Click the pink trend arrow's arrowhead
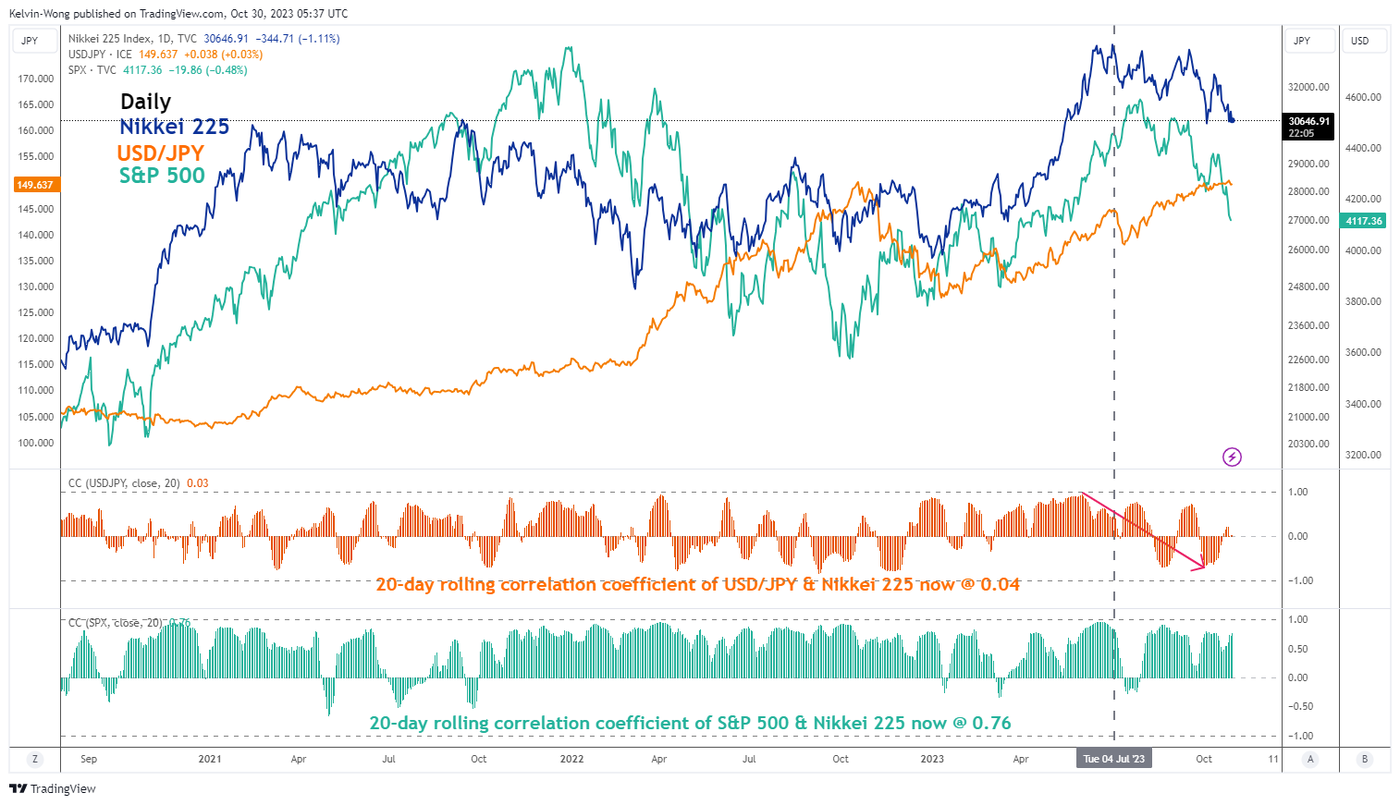The height and width of the screenshot is (805, 1400). 1201,567
